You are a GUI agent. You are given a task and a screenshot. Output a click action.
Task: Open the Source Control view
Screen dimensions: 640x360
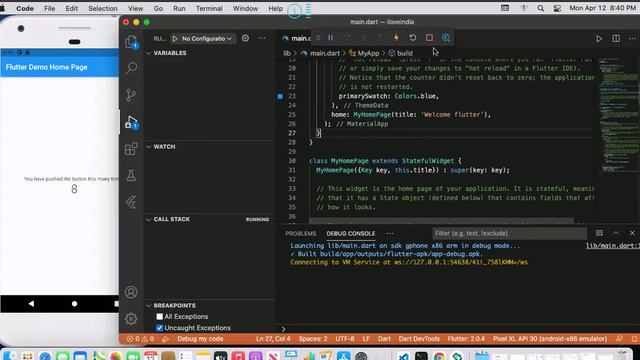coord(131,95)
